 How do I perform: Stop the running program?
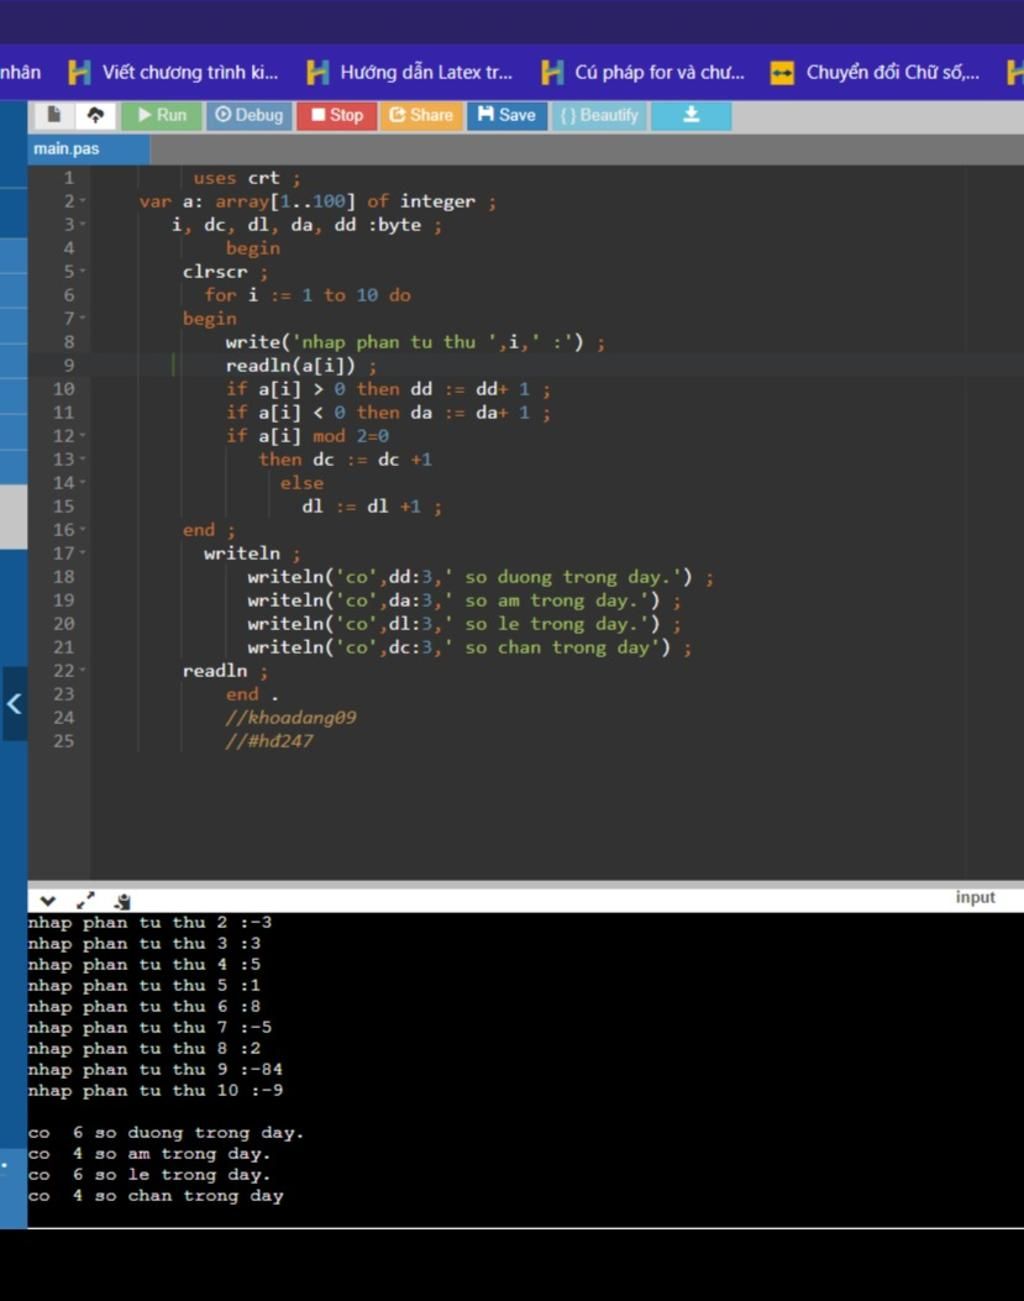(x=337, y=115)
